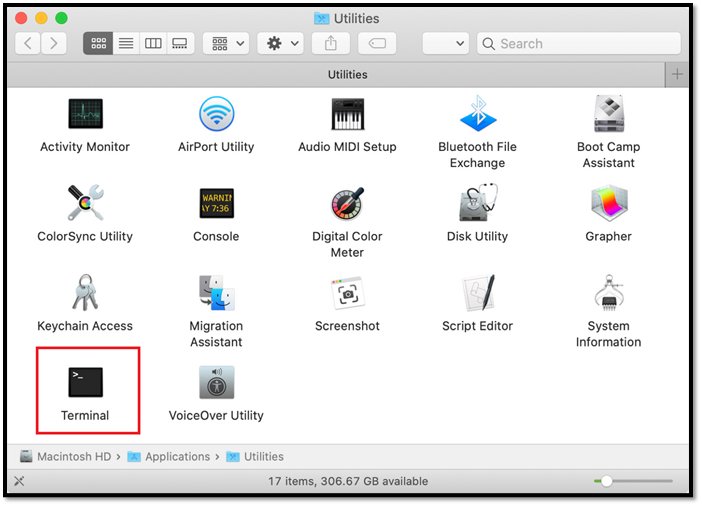Screen dimensions: 702x506
Task: Click Macintosh HD in the path bar
Action: coord(66,456)
